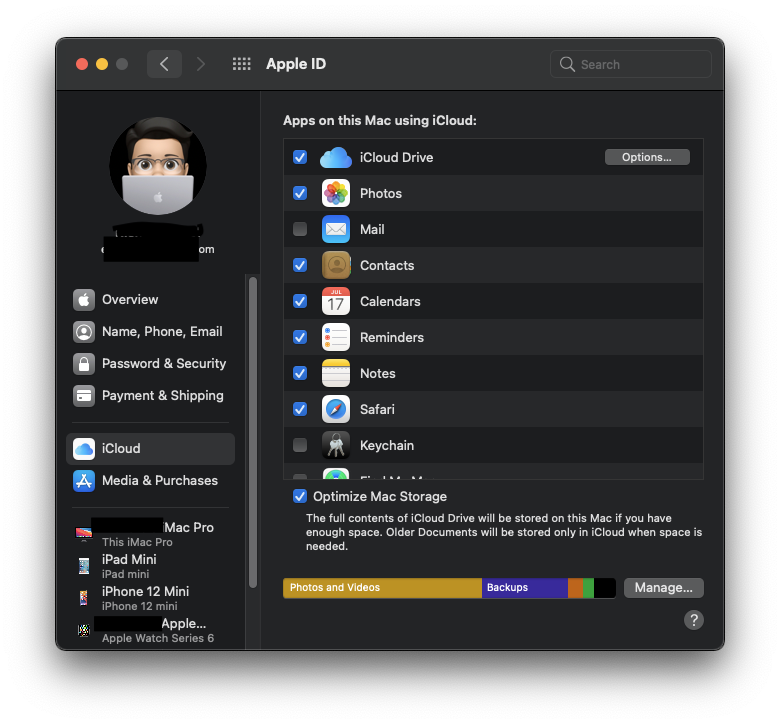The image size is (780, 724).
Task: Click the Manage storage button
Action: (664, 588)
